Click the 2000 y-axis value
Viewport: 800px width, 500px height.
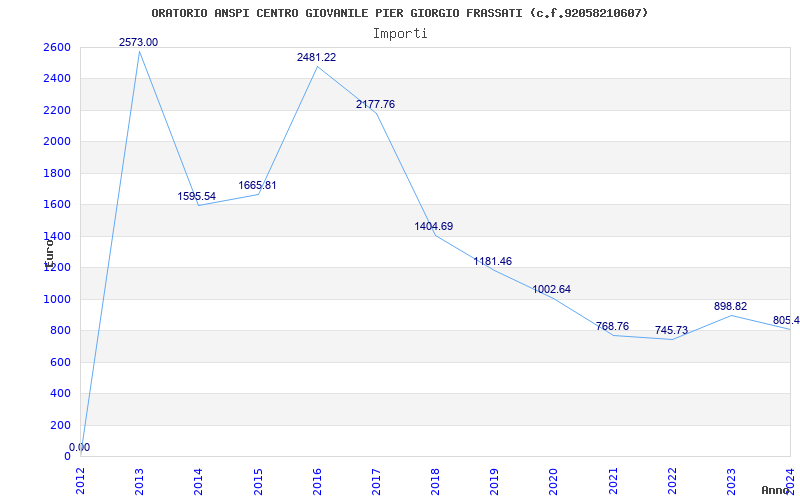pyautogui.click(x=57, y=142)
